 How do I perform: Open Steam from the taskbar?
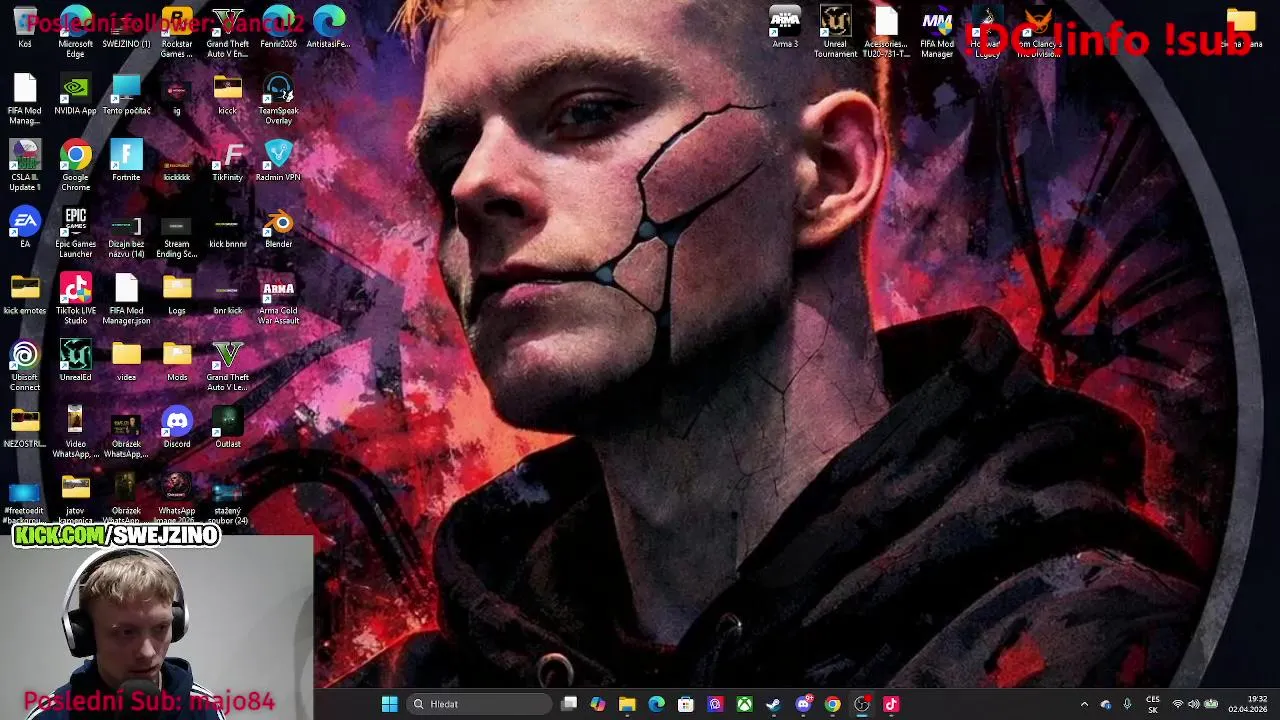pyautogui.click(x=773, y=704)
